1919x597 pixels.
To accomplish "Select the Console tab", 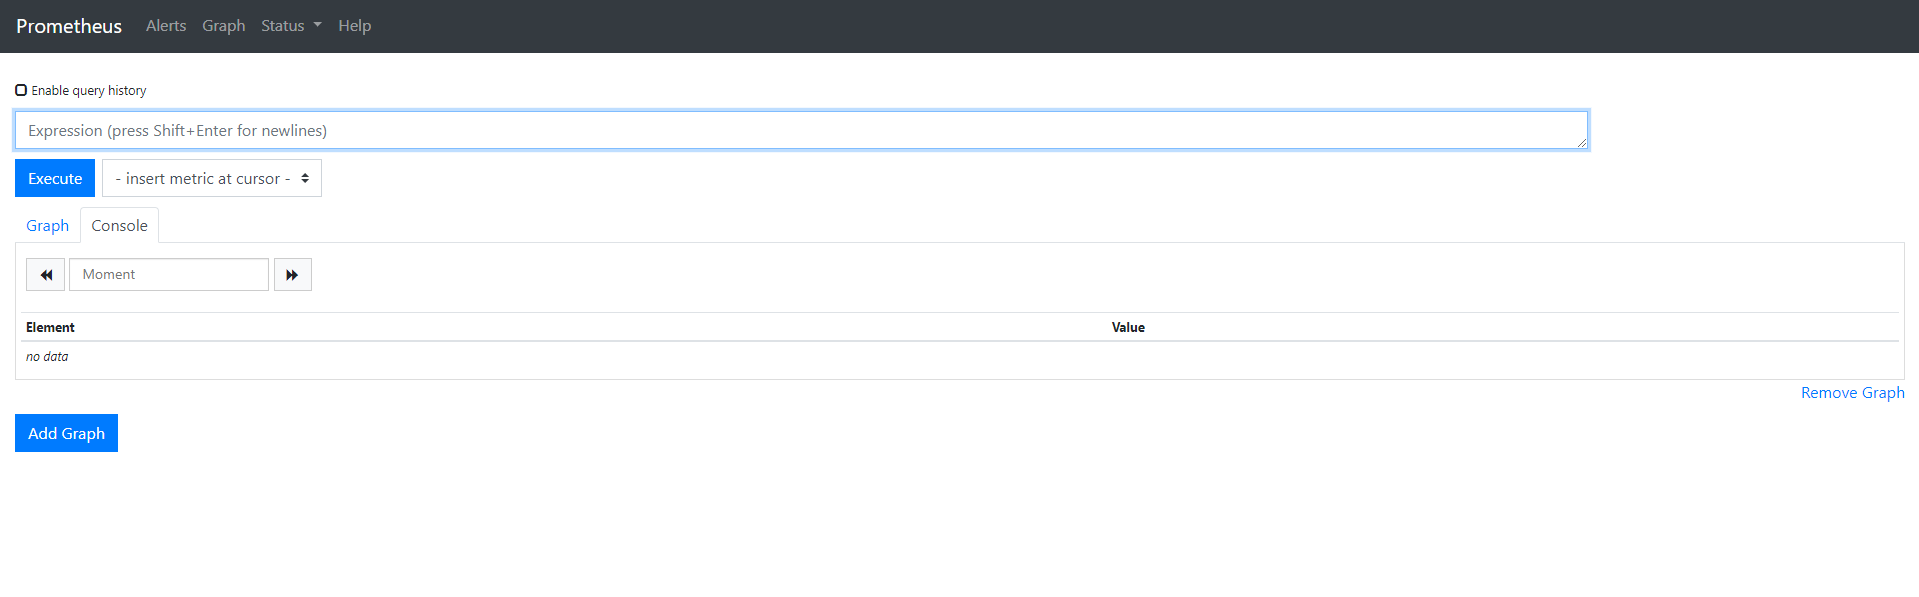I will [119, 225].
